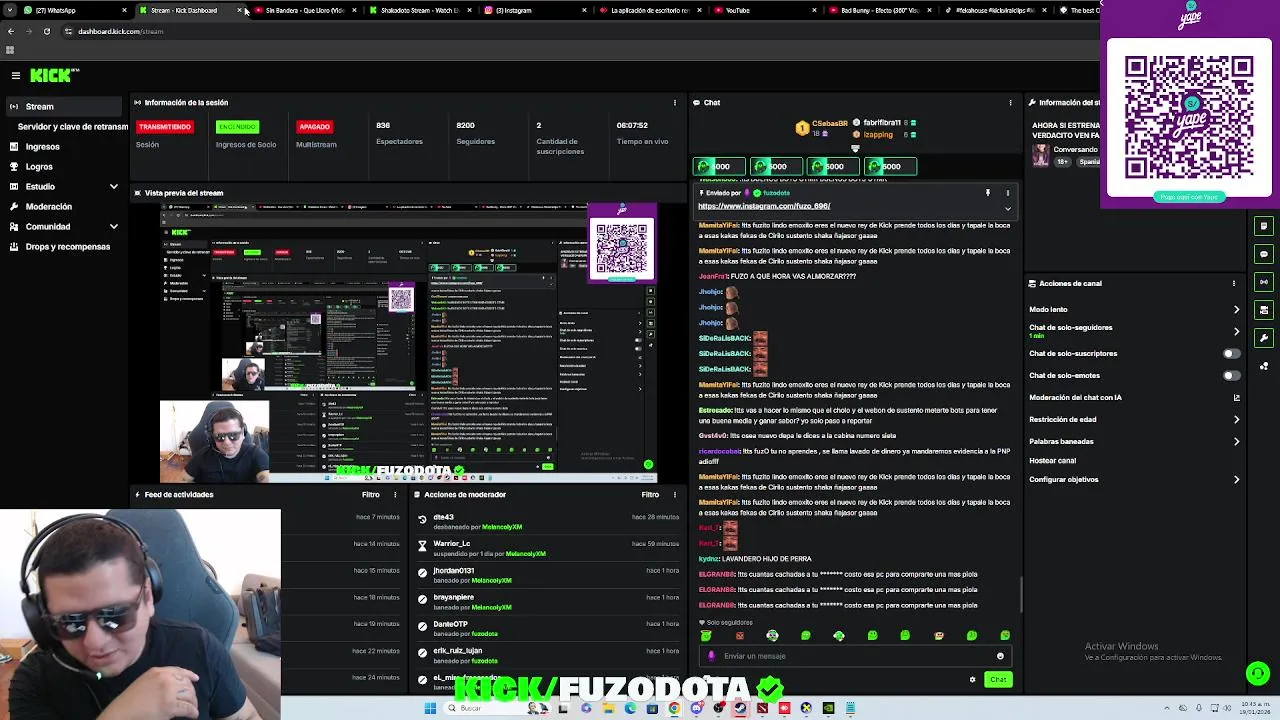Open the Windows Start menu
1280x720 pixels.
(x=430, y=708)
